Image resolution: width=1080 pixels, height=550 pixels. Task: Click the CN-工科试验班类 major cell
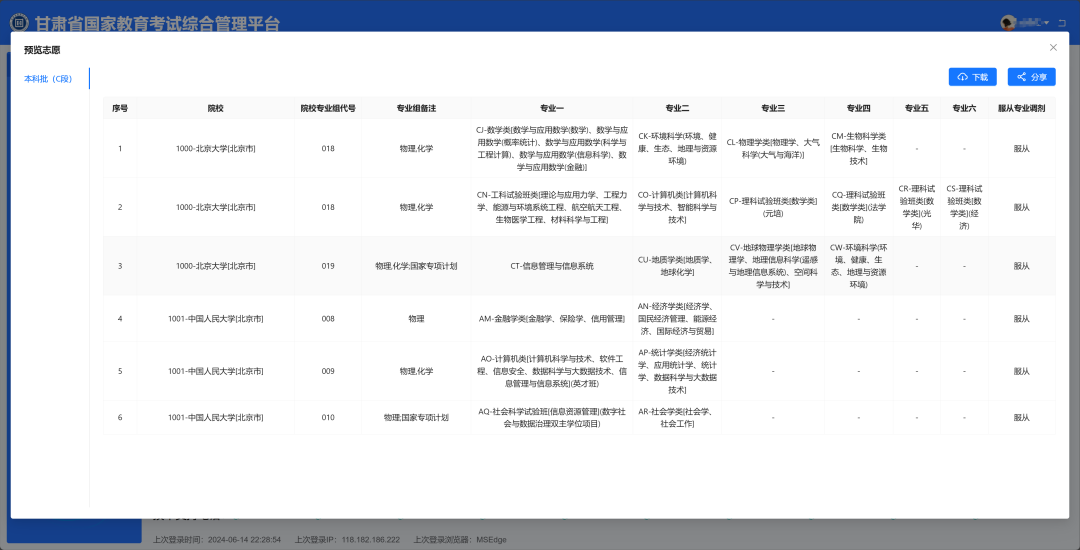click(x=552, y=207)
